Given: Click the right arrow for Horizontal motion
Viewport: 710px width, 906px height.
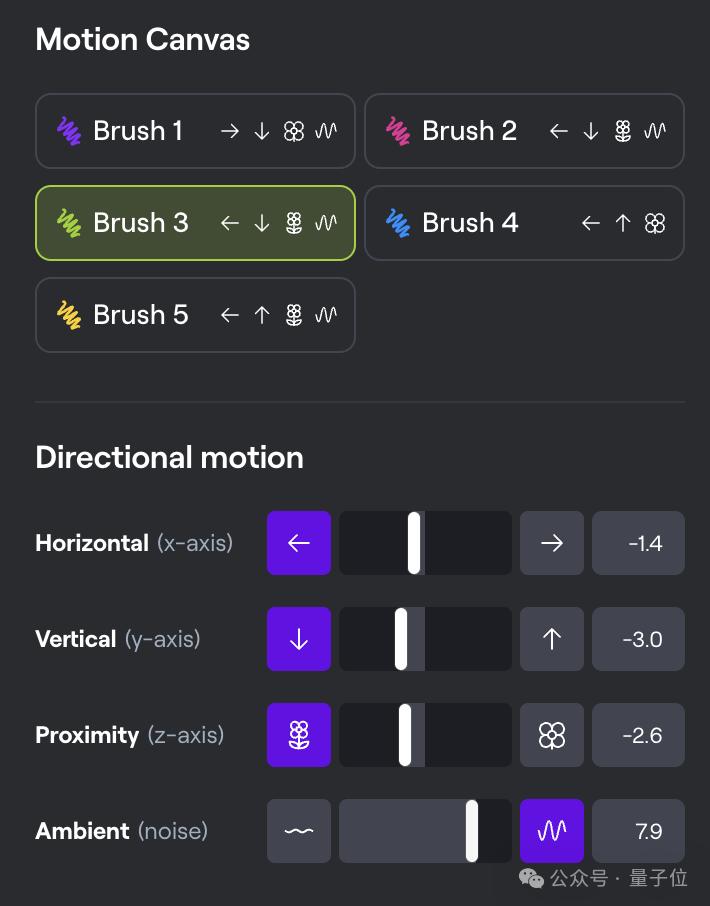Looking at the screenshot, I should (552, 543).
